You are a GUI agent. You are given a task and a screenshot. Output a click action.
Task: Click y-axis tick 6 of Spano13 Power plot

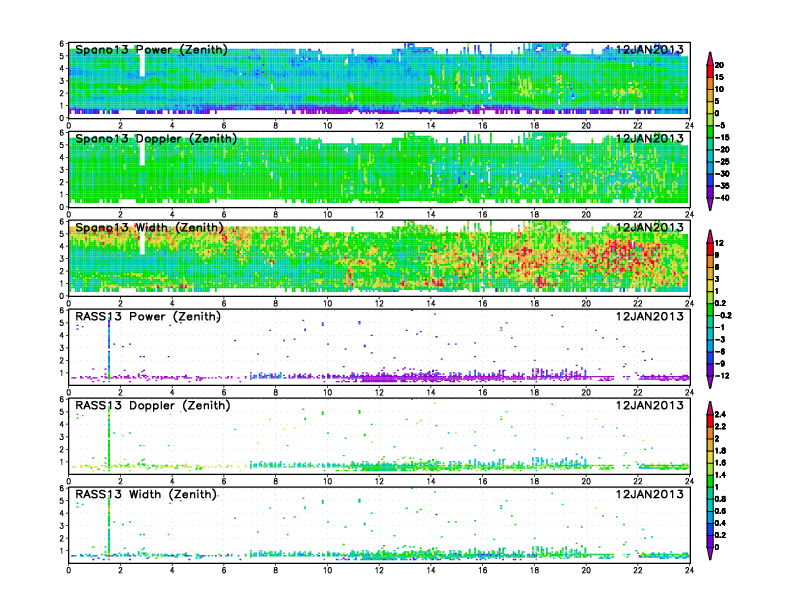pyautogui.click(x=62, y=44)
